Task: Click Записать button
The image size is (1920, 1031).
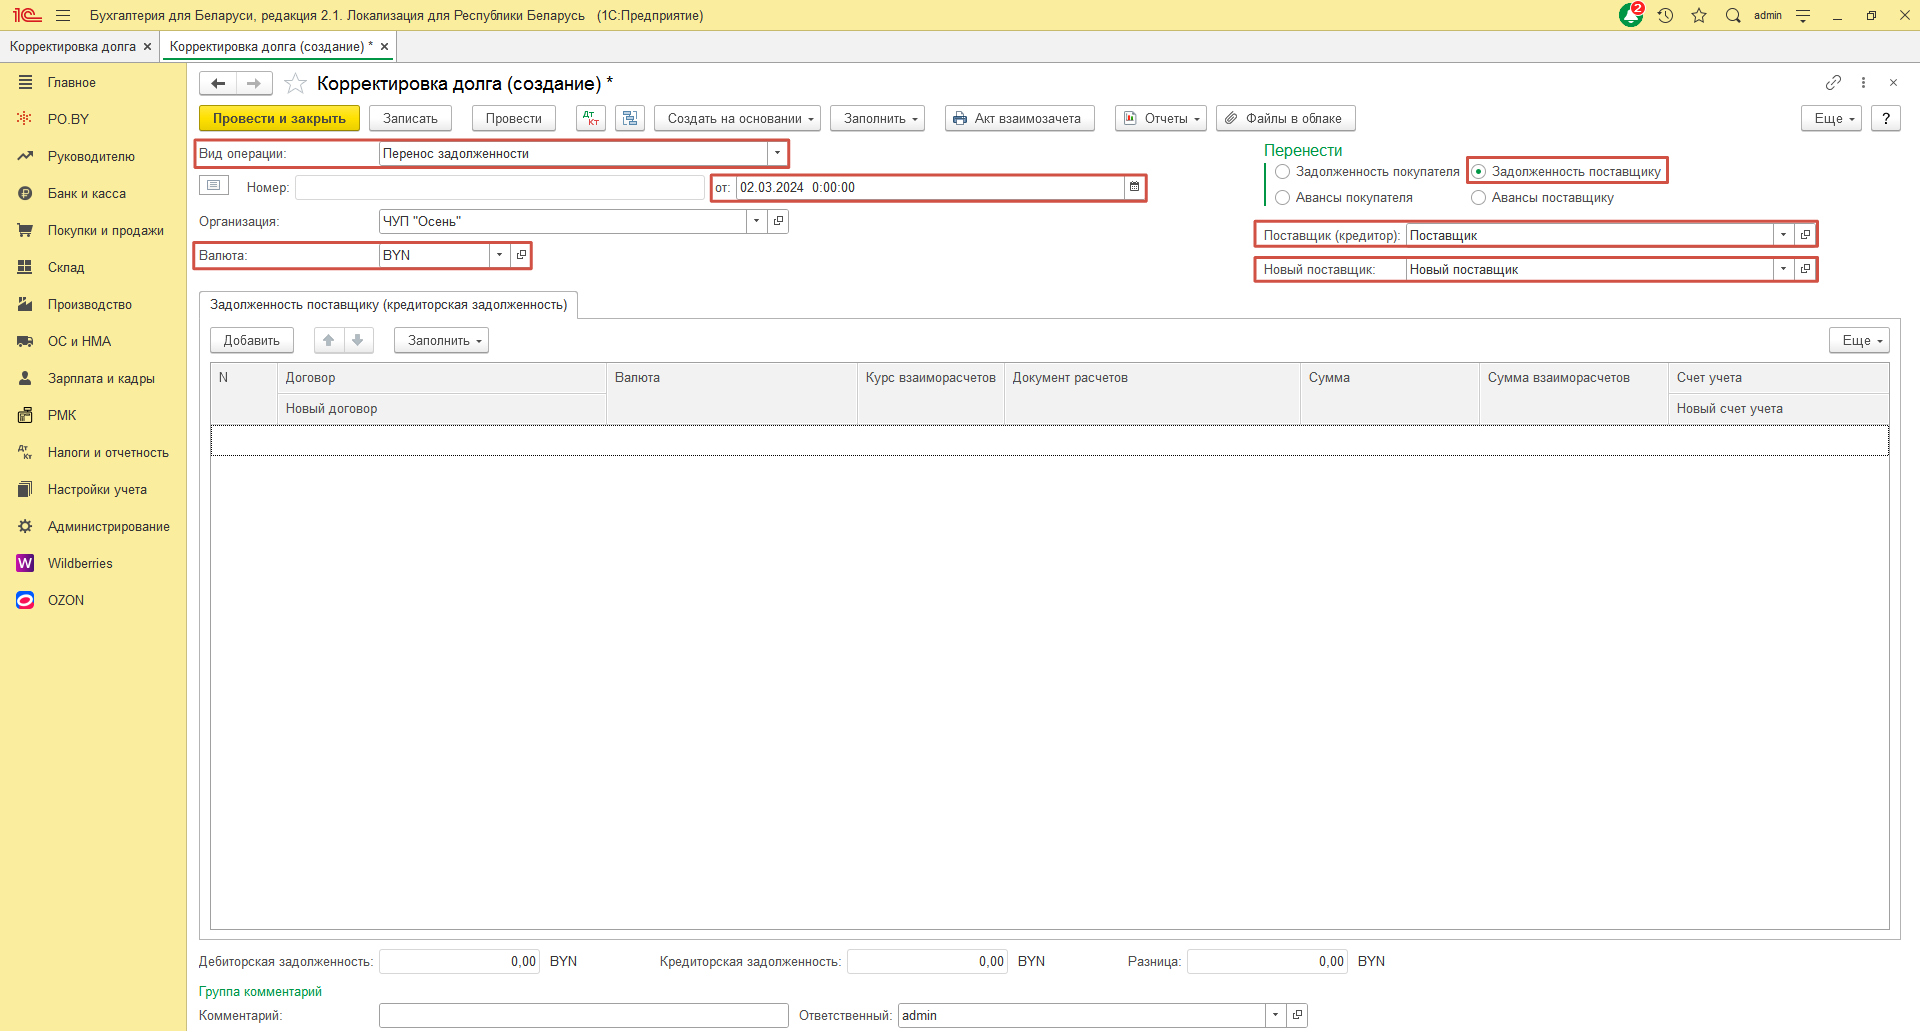Action: click(x=410, y=118)
